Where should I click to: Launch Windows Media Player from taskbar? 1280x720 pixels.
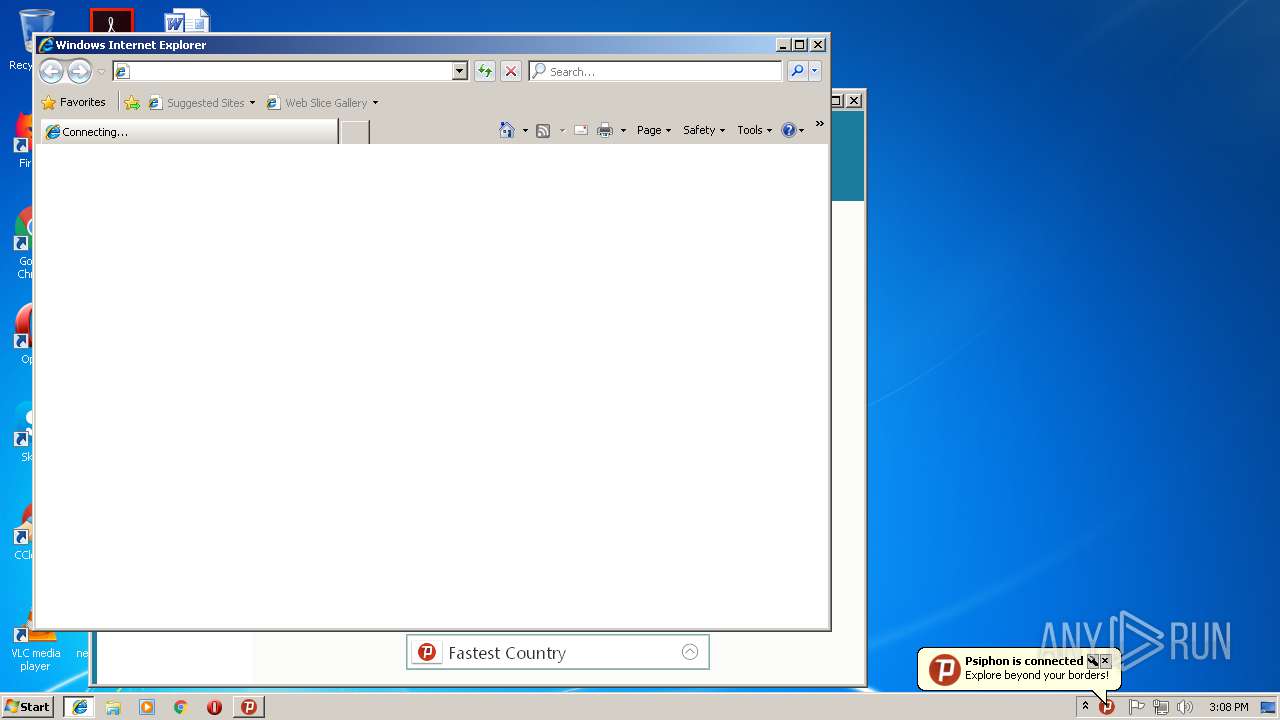pos(147,707)
